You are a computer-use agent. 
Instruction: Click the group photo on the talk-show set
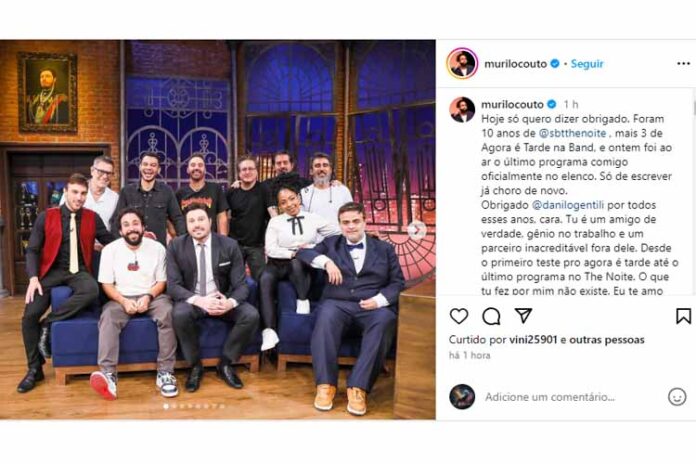[218, 230]
